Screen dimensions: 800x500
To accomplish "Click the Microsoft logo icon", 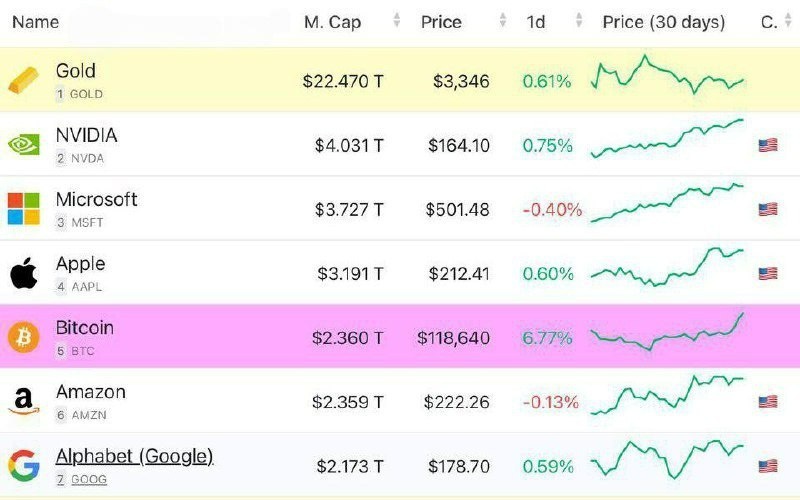I will (x=24, y=209).
